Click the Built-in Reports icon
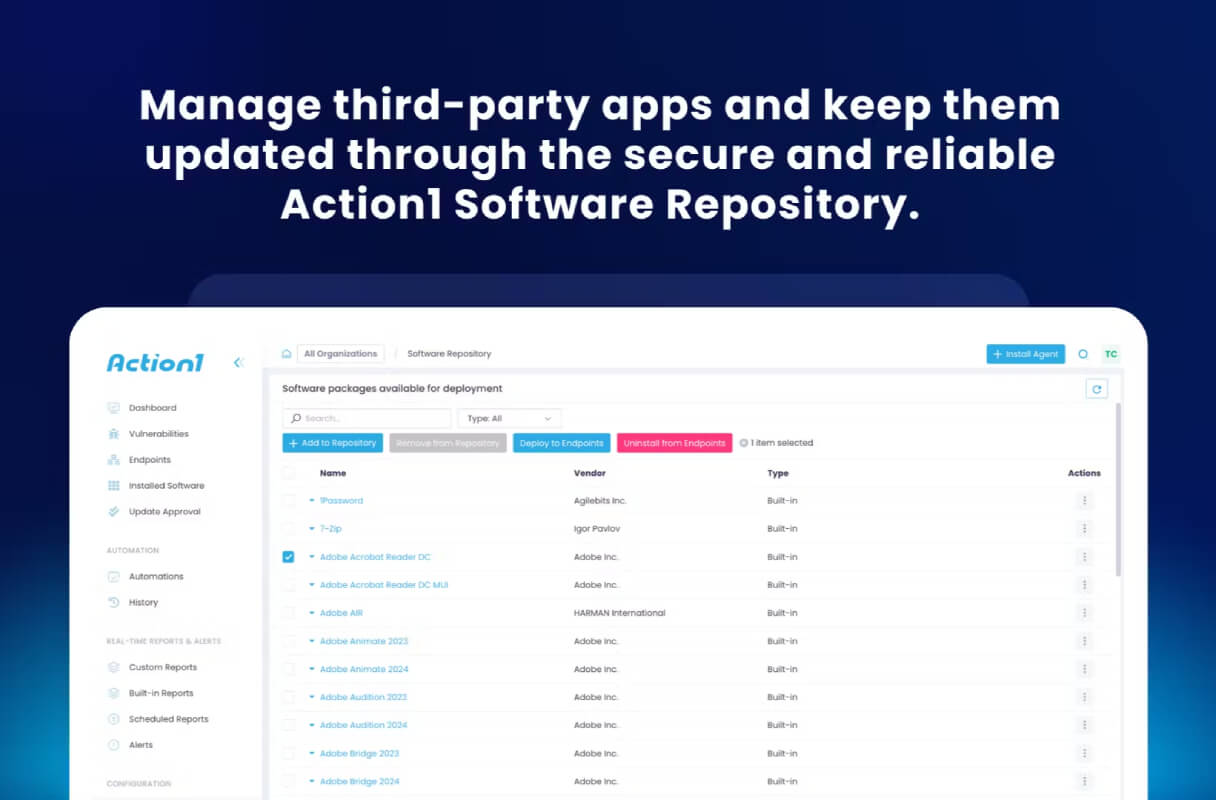Screen dimensions: 1216x800 click(x=114, y=694)
